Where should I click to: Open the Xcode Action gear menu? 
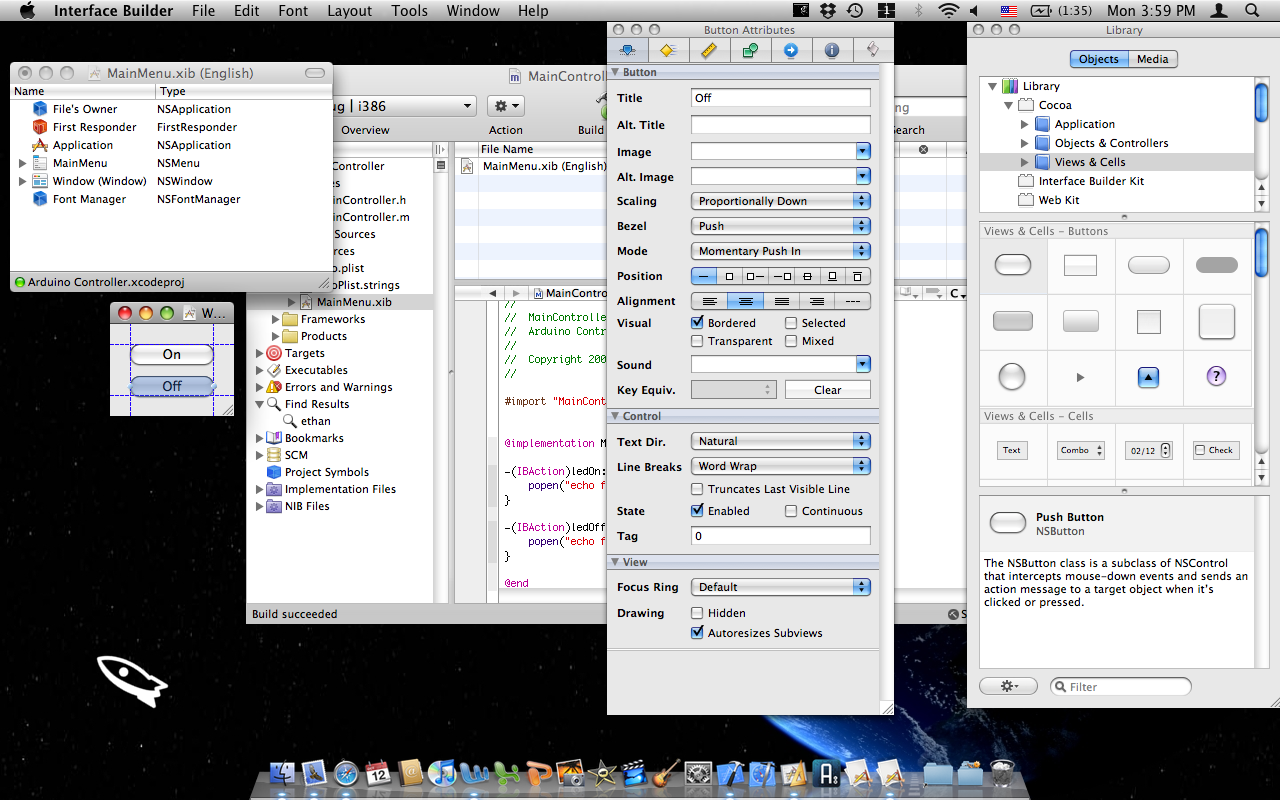point(505,106)
